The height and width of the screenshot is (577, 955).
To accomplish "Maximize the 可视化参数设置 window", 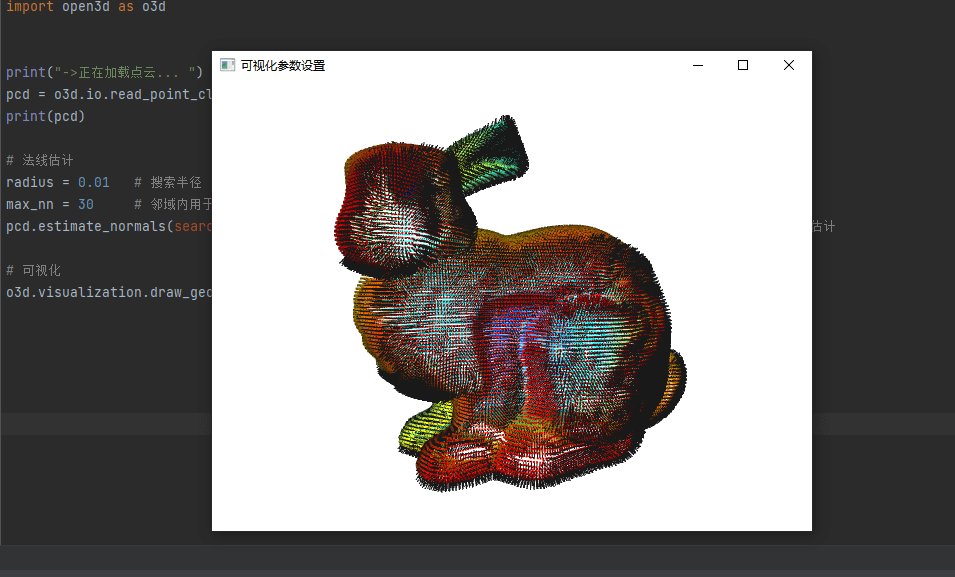I will [x=743, y=65].
